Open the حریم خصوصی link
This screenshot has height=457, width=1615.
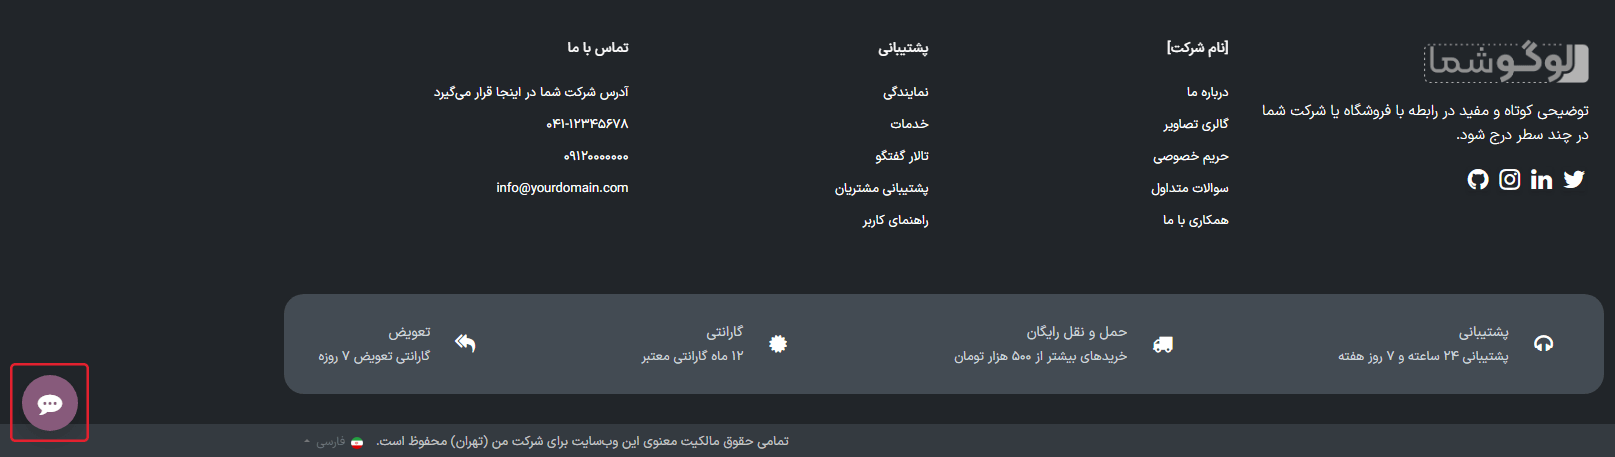pyautogui.click(x=1190, y=156)
